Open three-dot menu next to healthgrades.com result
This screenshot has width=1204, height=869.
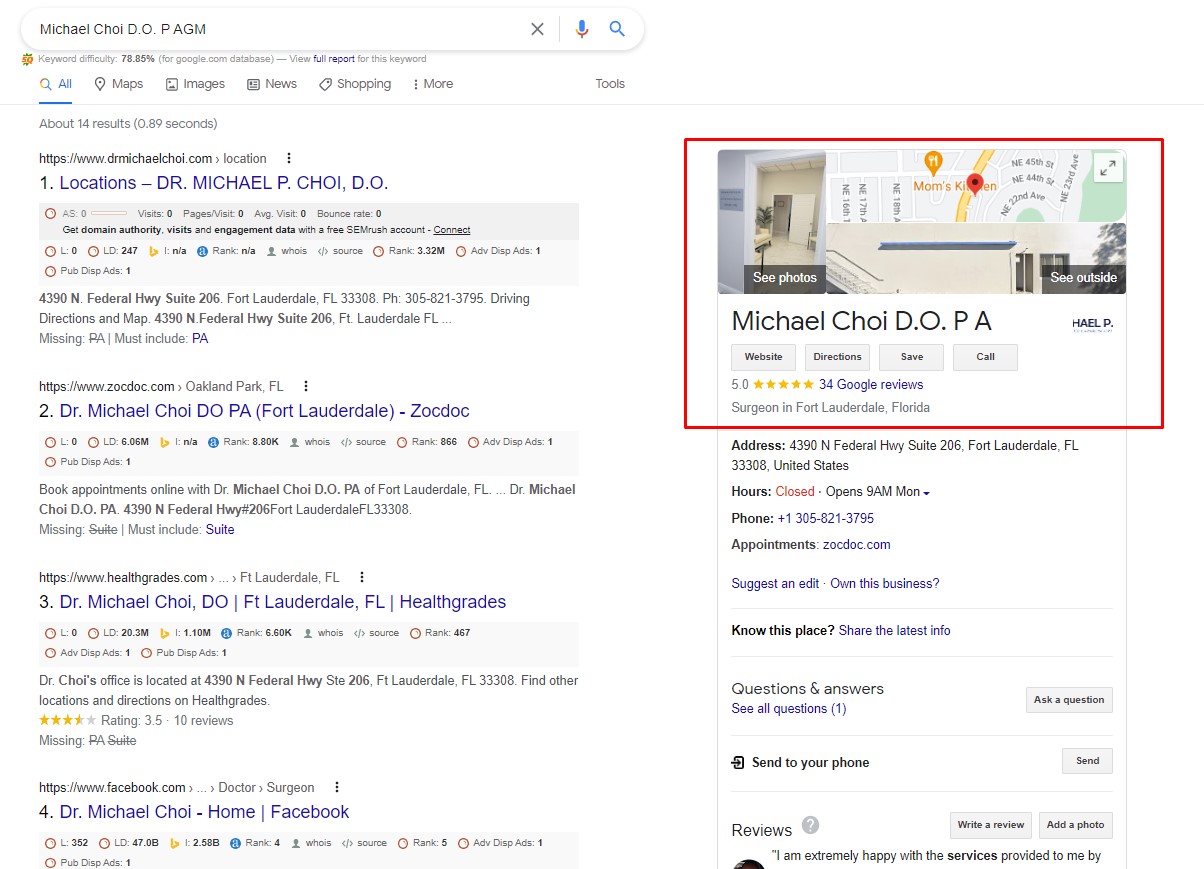[x=362, y=577]
